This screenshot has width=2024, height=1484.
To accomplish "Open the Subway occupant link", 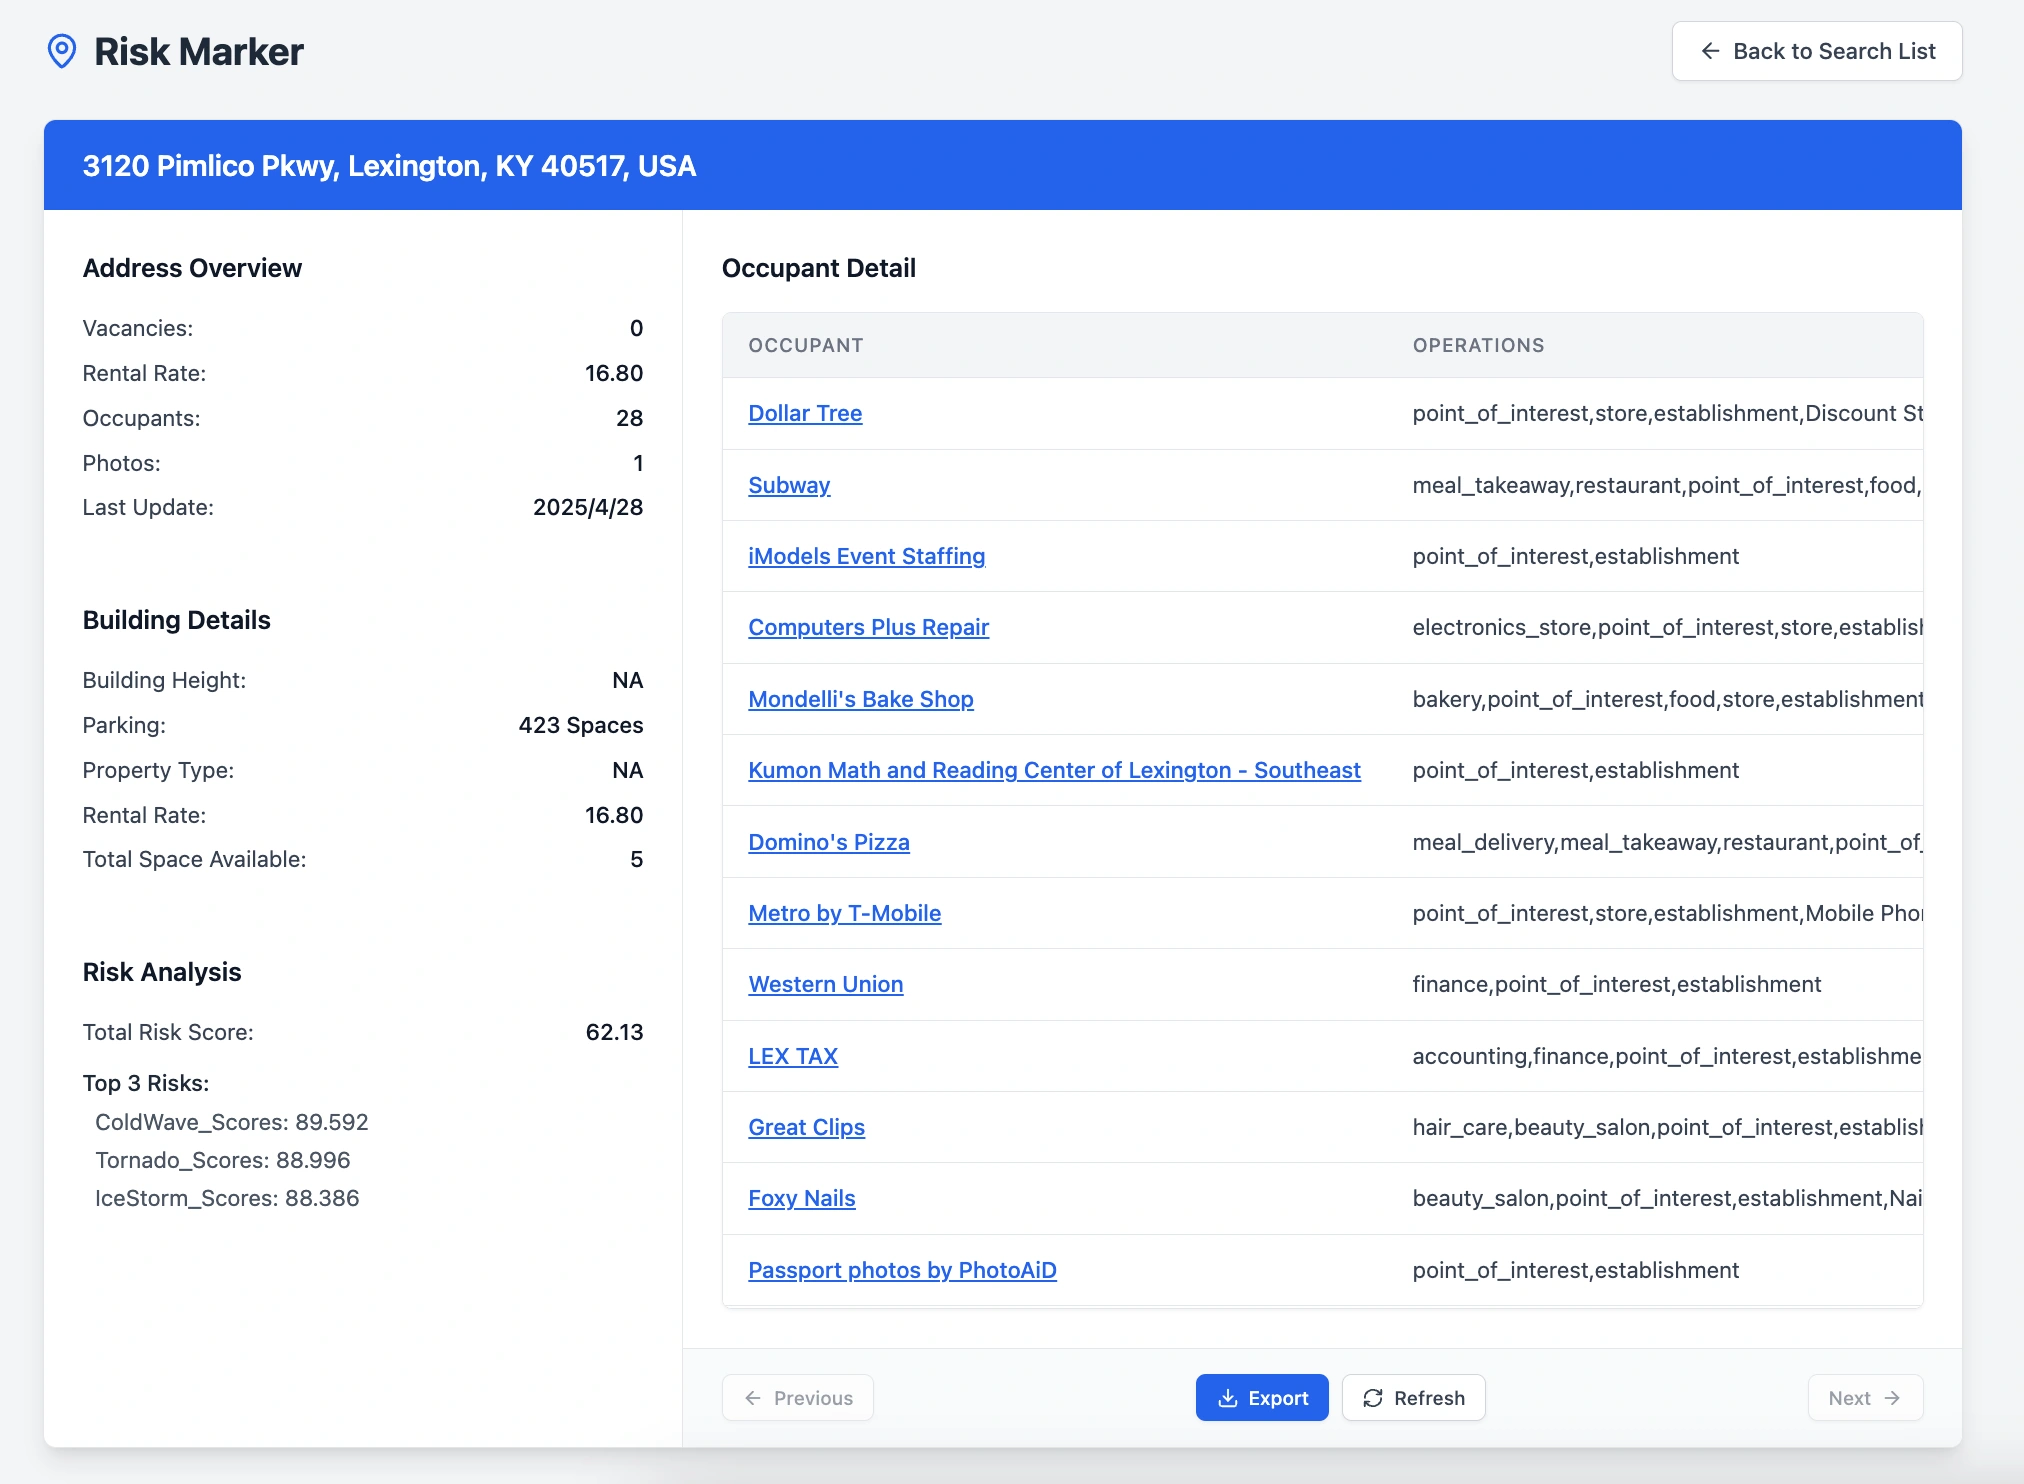I will tap(789, 485).
